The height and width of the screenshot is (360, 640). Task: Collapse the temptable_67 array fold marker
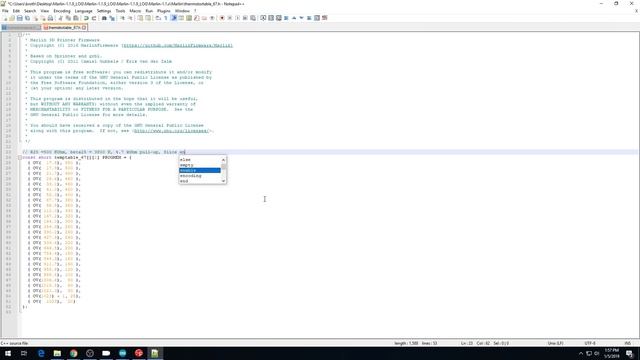(x=20, y=157)
